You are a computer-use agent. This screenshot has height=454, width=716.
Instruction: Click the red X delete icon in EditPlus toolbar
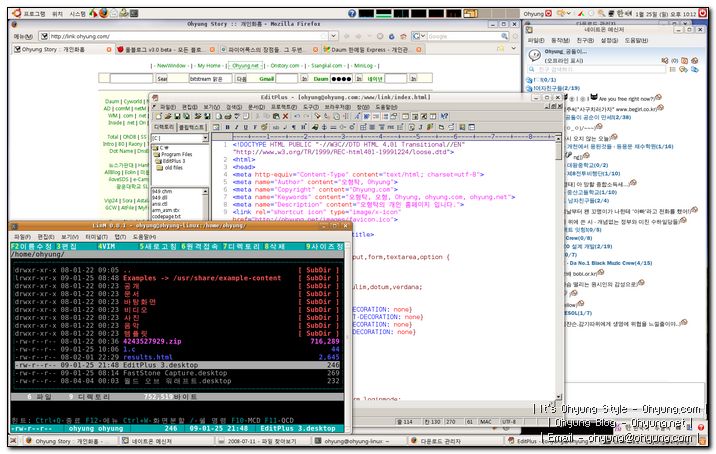[x=285, y=116]
